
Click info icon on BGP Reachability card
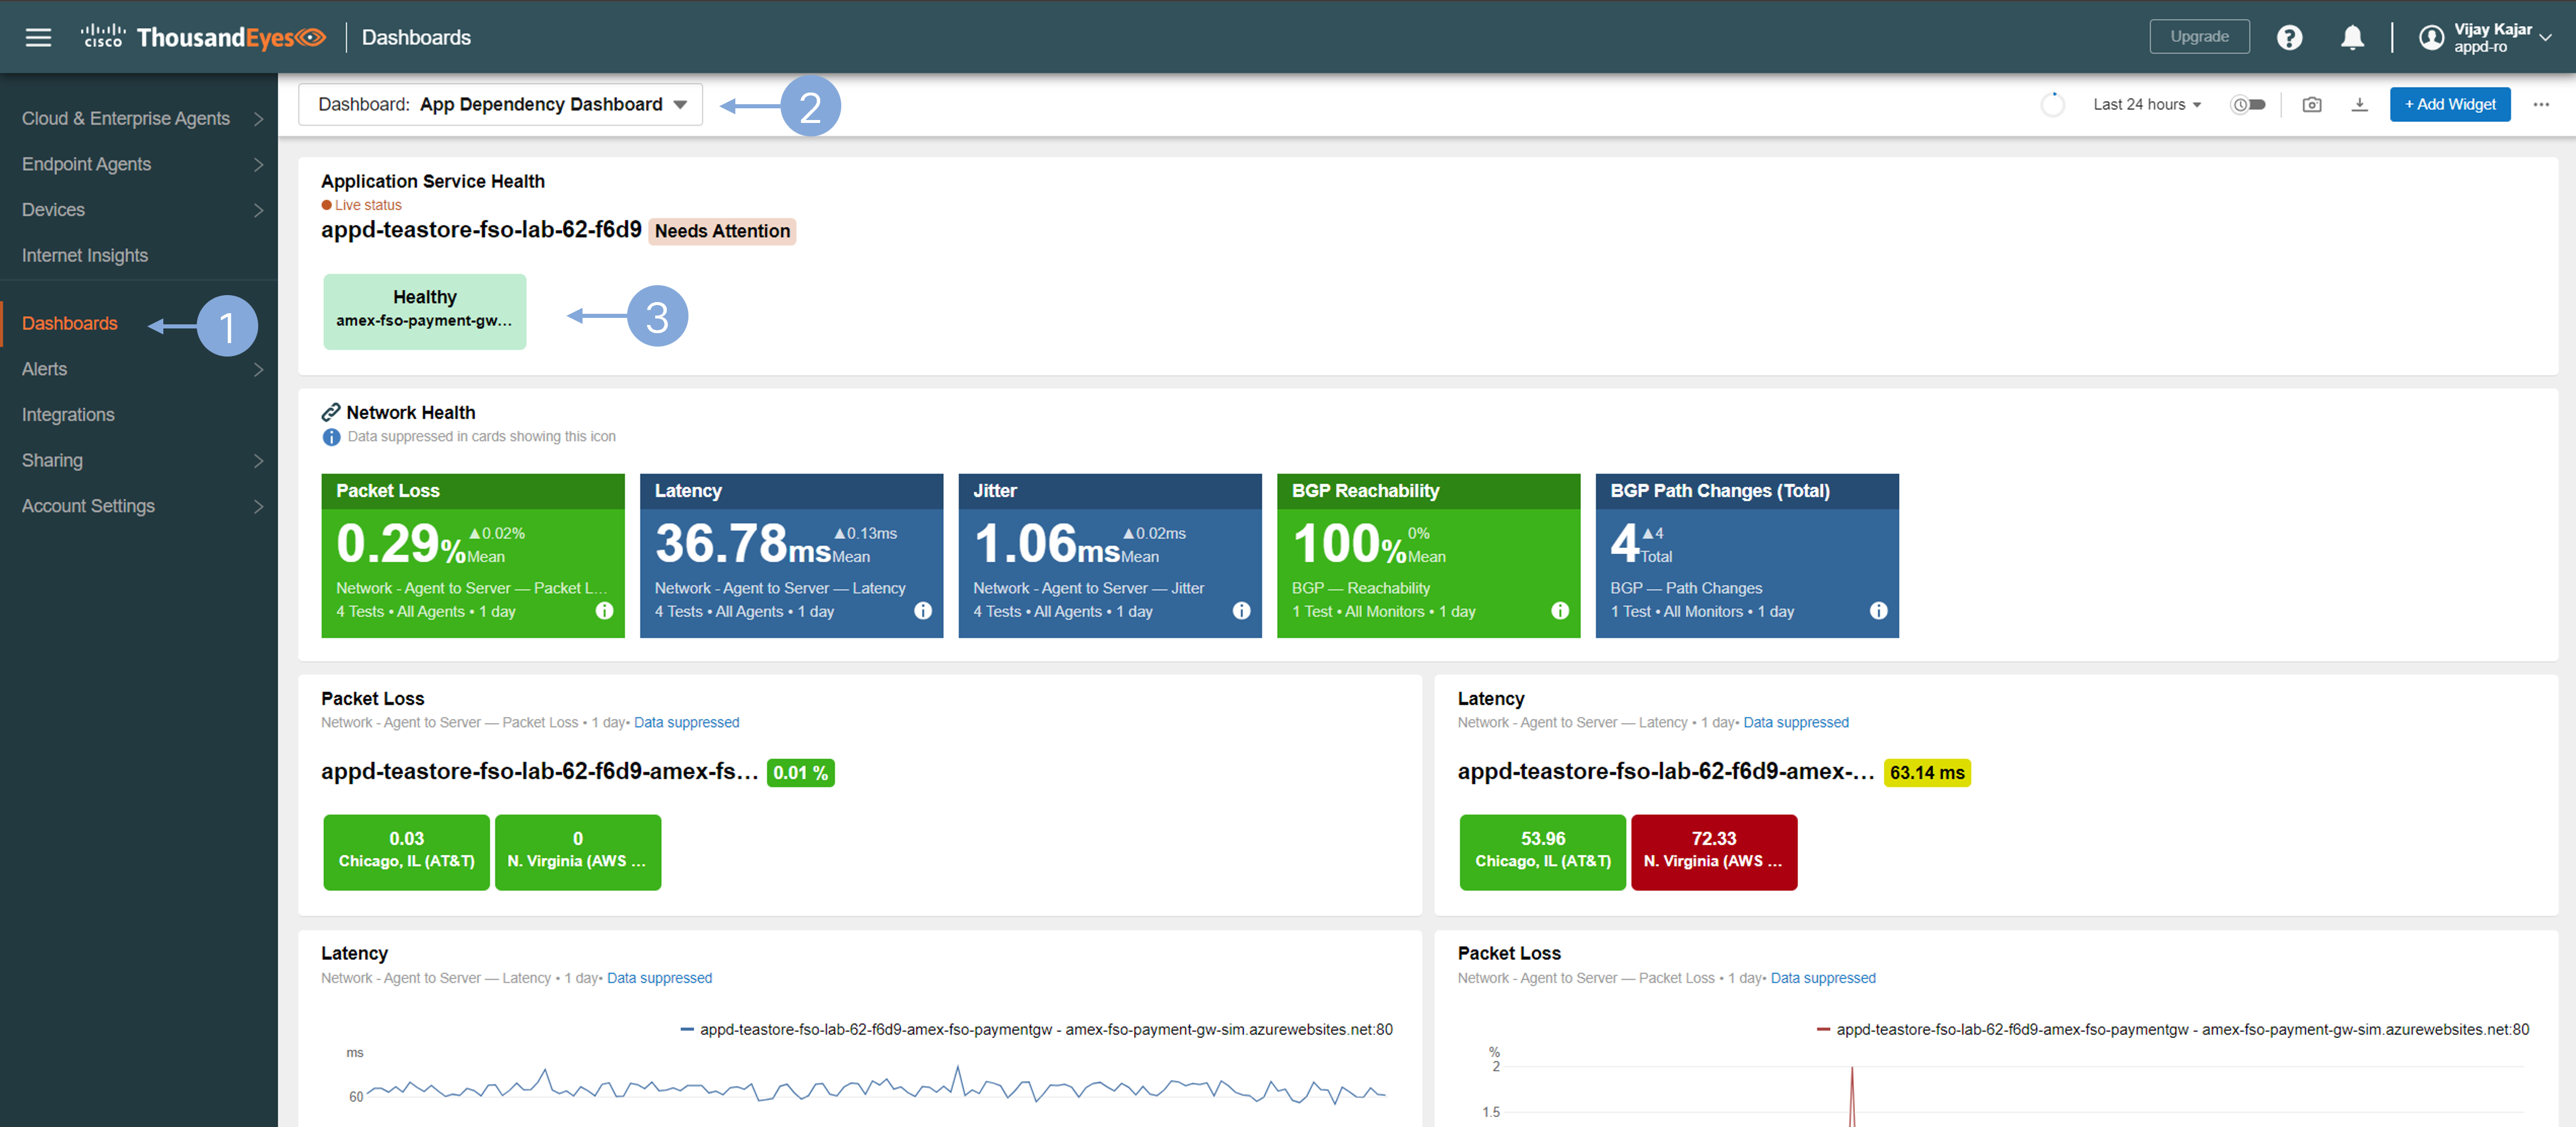click(1559, 611)
